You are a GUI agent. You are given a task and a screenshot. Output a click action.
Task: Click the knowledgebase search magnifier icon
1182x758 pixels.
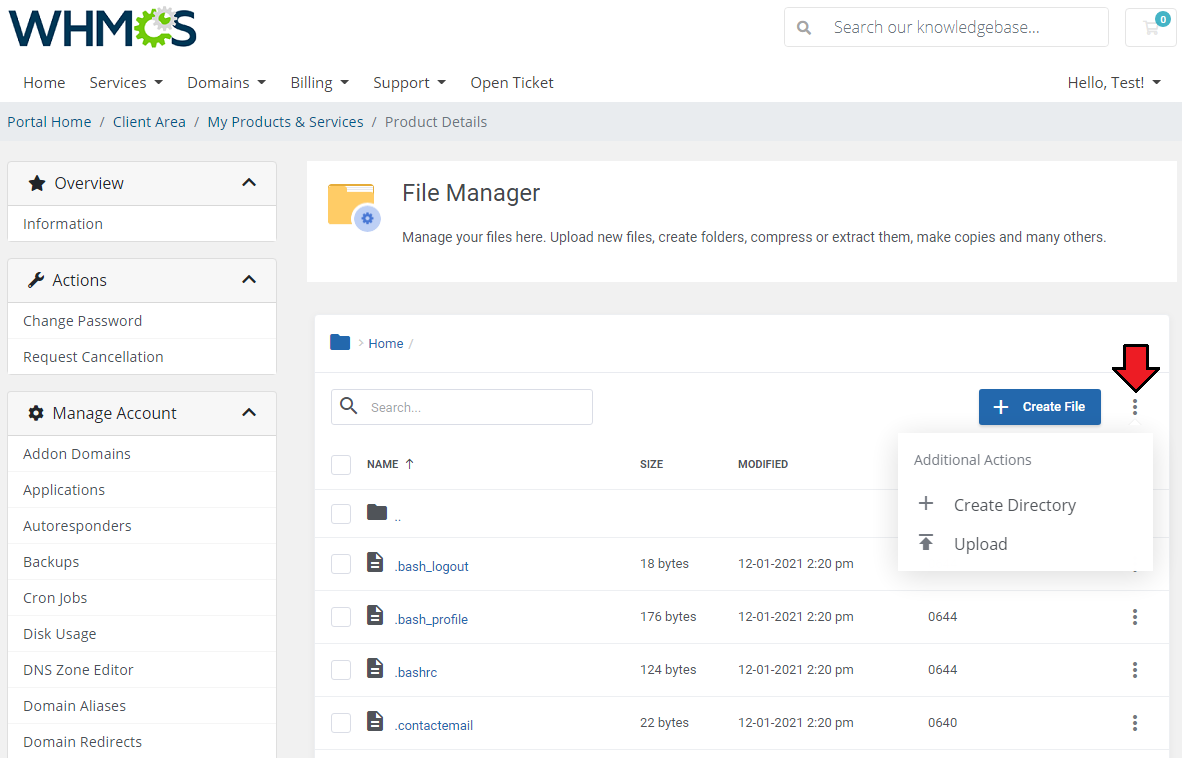pos(804,28)
